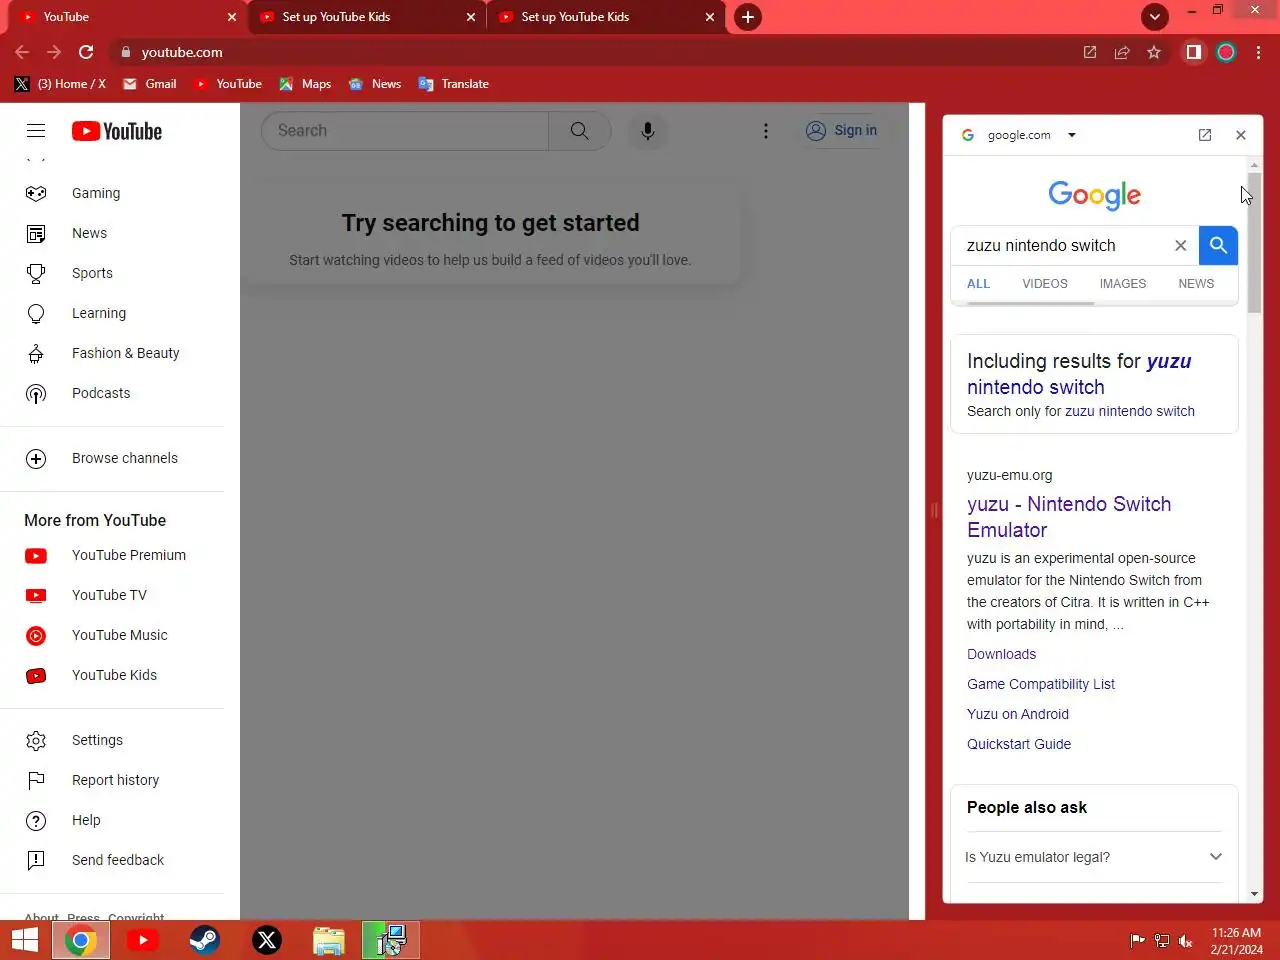Click the Send feedback icon
This screenshot has height=960, width=1280.
[x=36, y=860]
